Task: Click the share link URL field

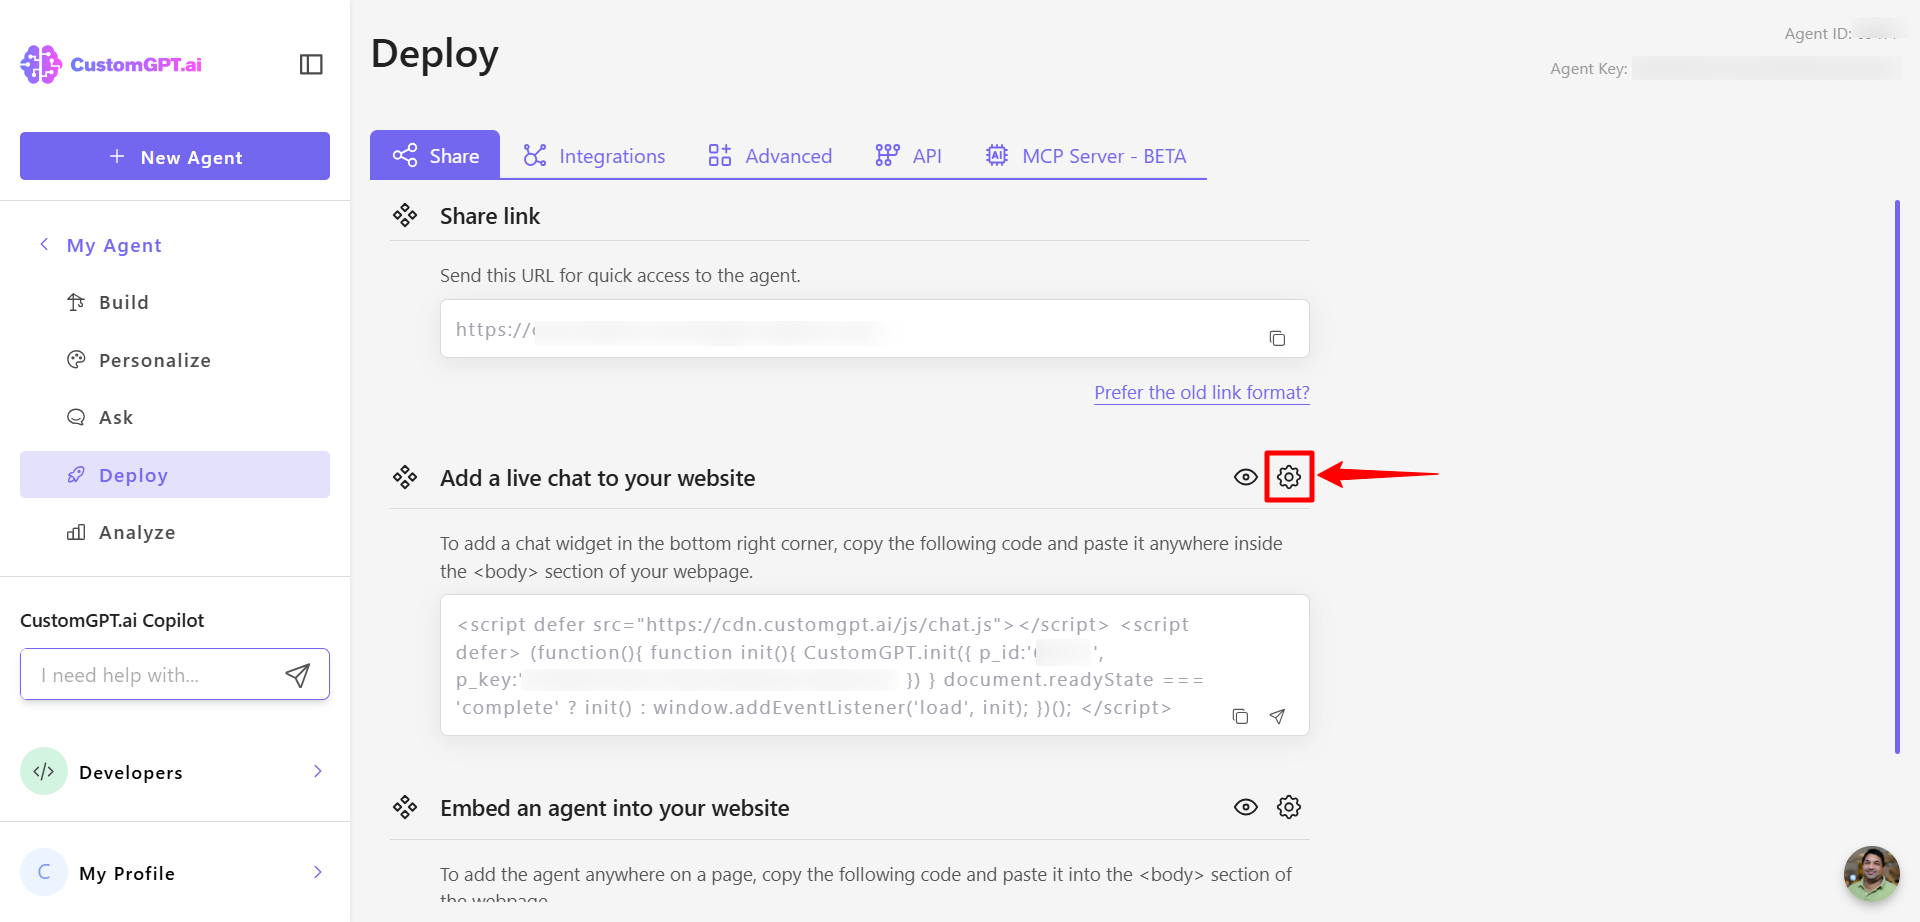Action: (875, 329)
